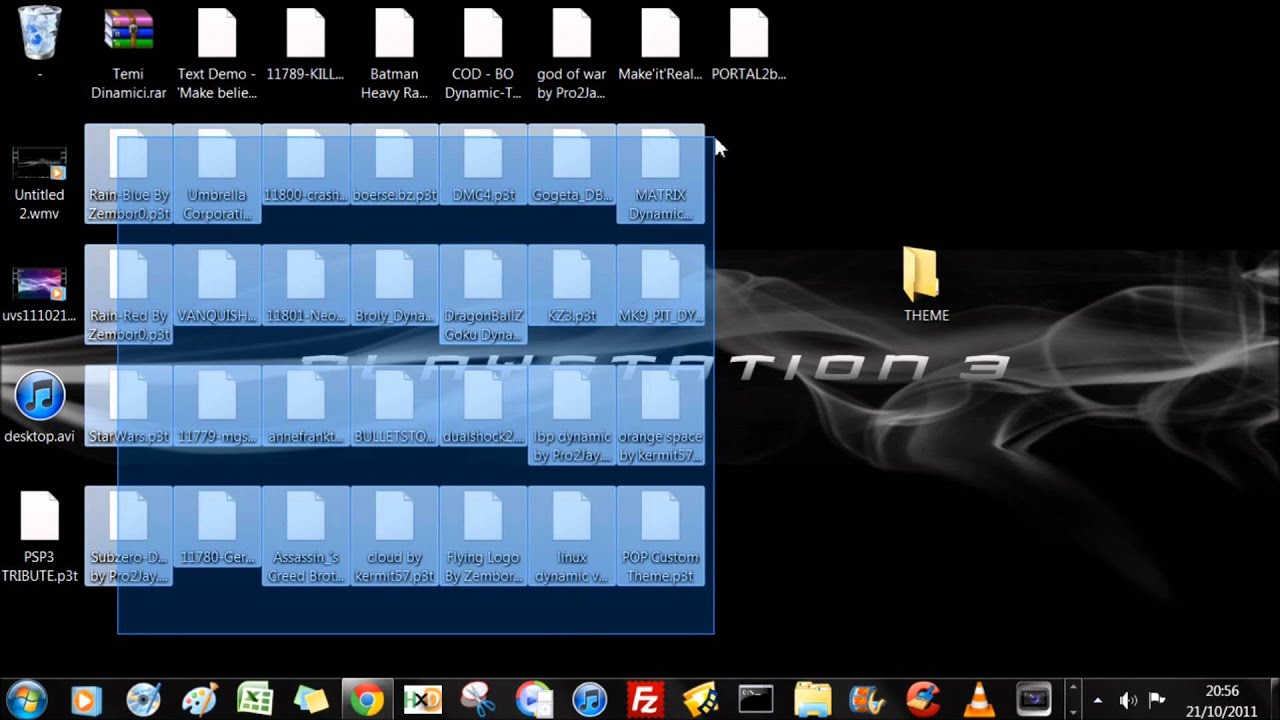
Task: Select the Flying Logo By Zembor... file
Action: click(x=483, y=536)
